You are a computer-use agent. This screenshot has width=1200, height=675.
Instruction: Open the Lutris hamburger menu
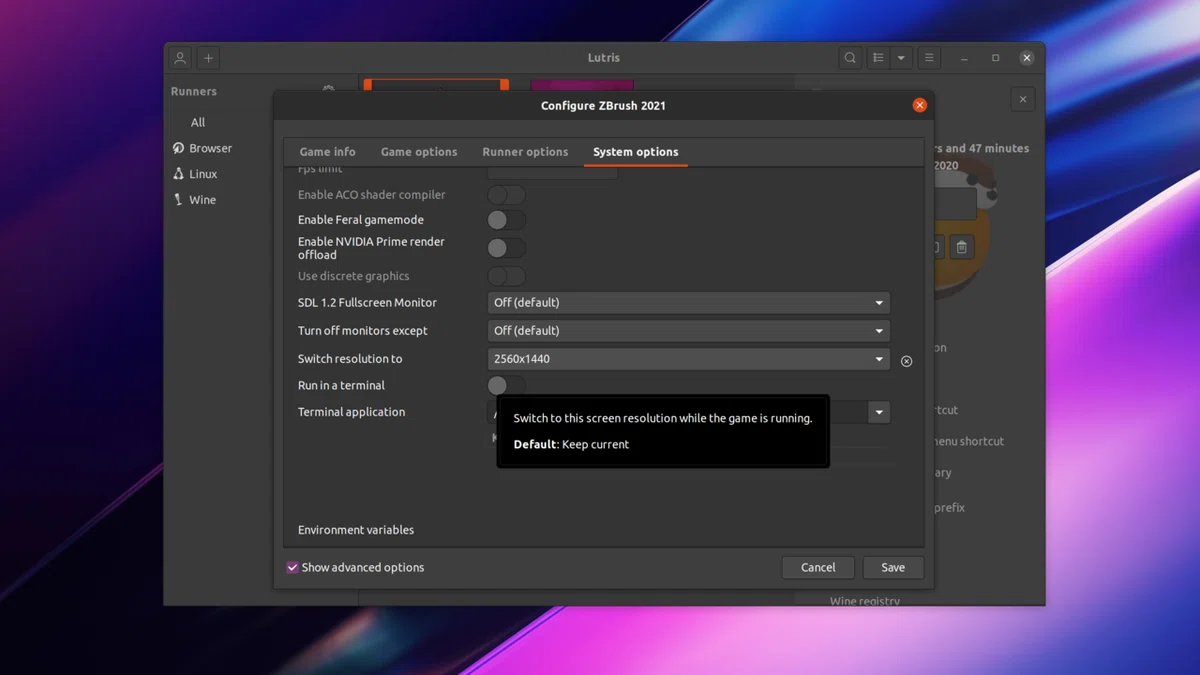tap(929, 58)
